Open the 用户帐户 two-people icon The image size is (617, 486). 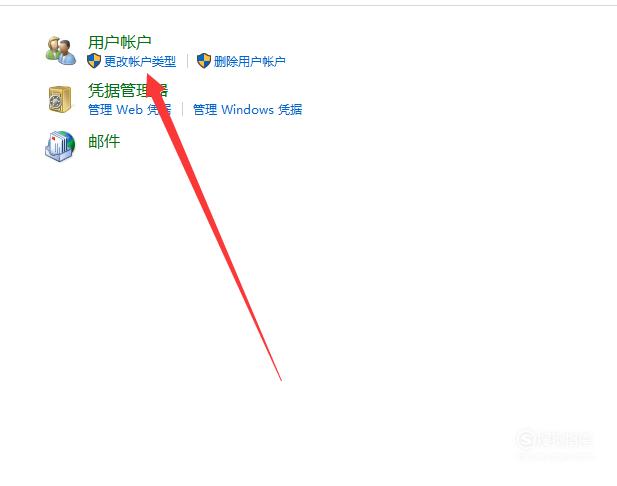click(x=61, y=50)
